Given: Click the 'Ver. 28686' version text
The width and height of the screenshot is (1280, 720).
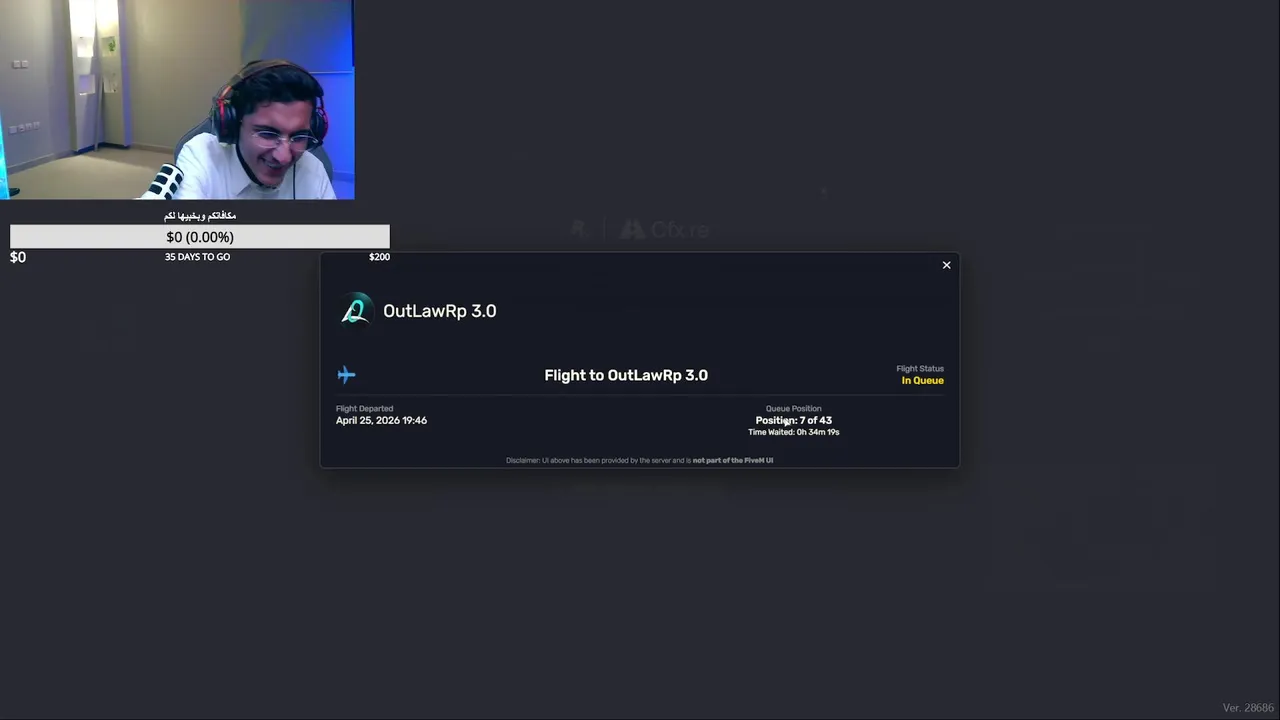Looking at the screenshot, I should pyautogui.click(x=1248, y=708).
